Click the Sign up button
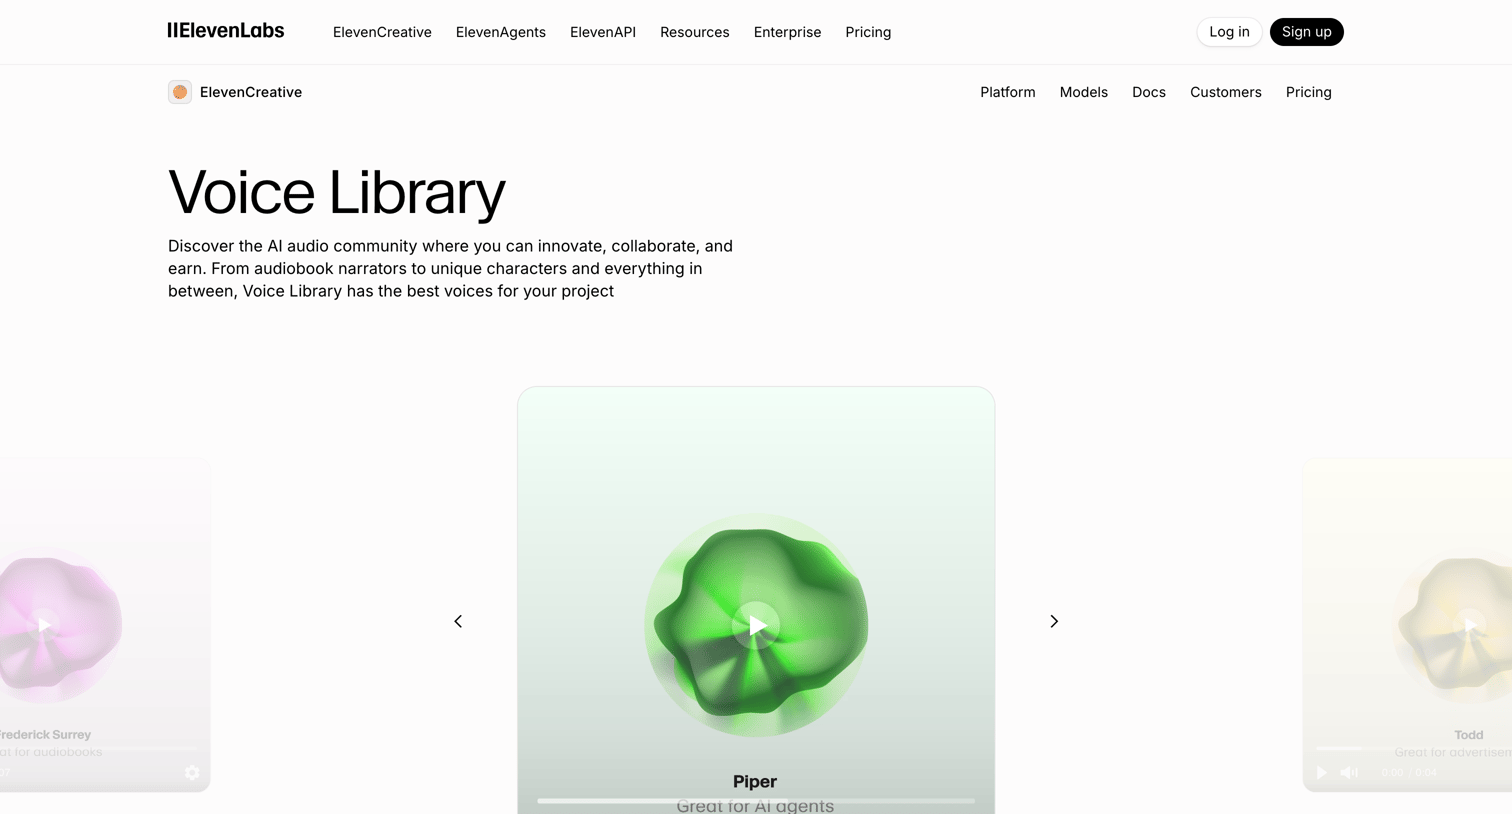Screen dimensions: 1512x814 tap(1306, 32)
